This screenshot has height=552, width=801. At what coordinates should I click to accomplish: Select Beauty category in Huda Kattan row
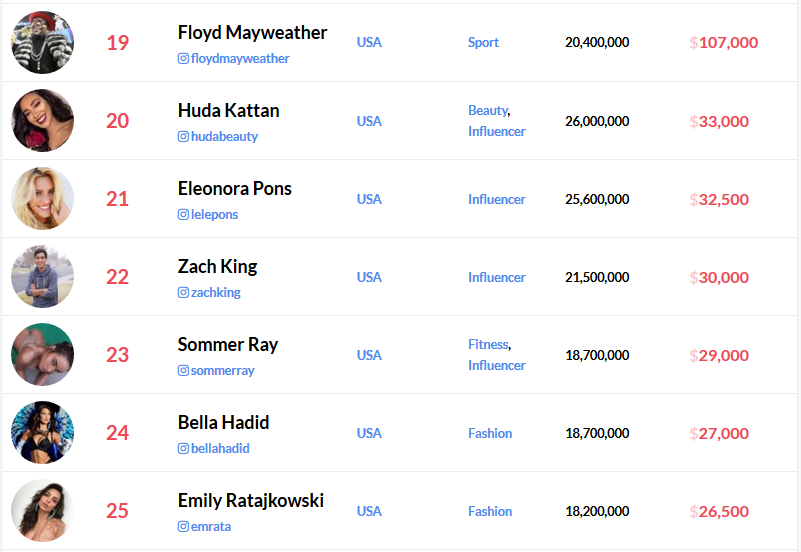487,110
